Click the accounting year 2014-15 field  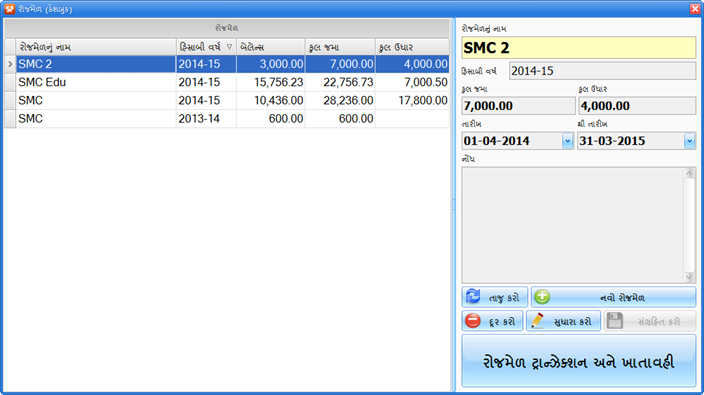point(602,71)
